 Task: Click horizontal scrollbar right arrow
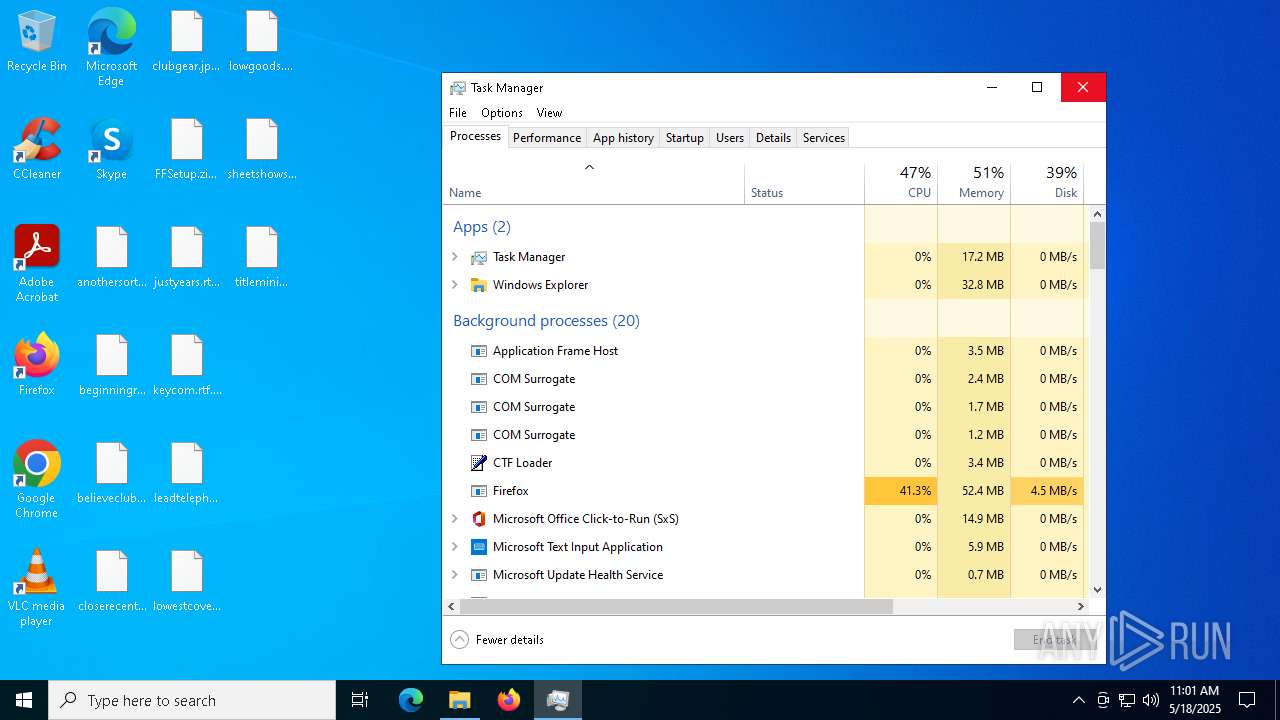point(1080,607)
